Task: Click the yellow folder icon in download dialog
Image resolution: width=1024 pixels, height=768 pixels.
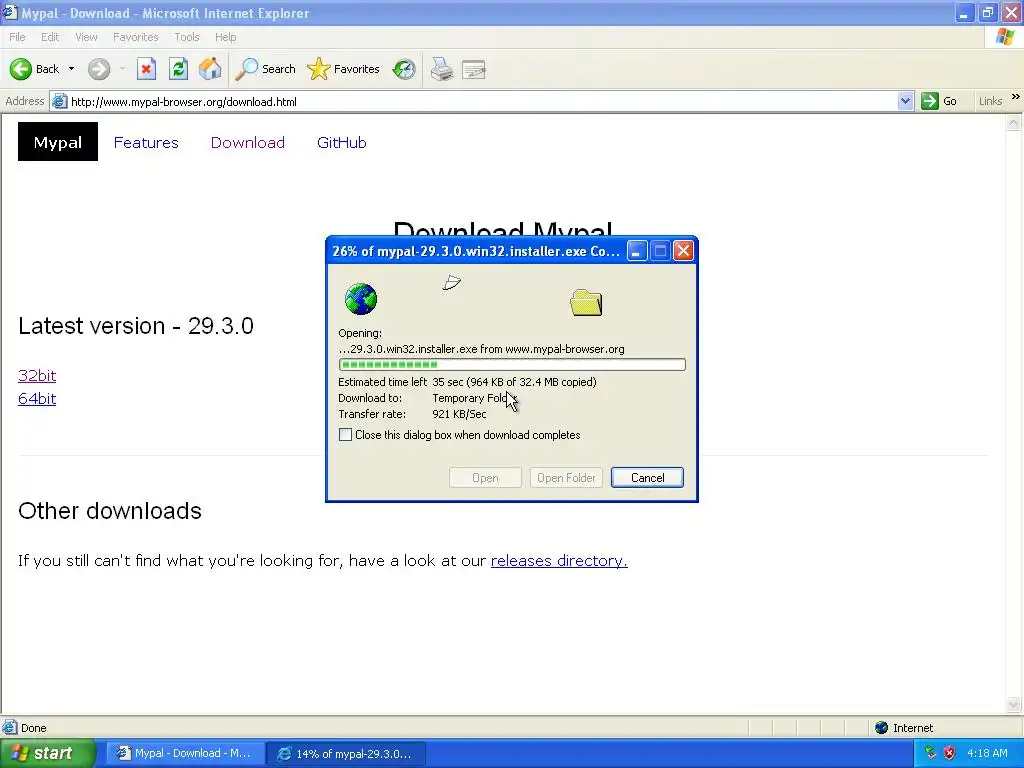Action: [x=586, y=302]
